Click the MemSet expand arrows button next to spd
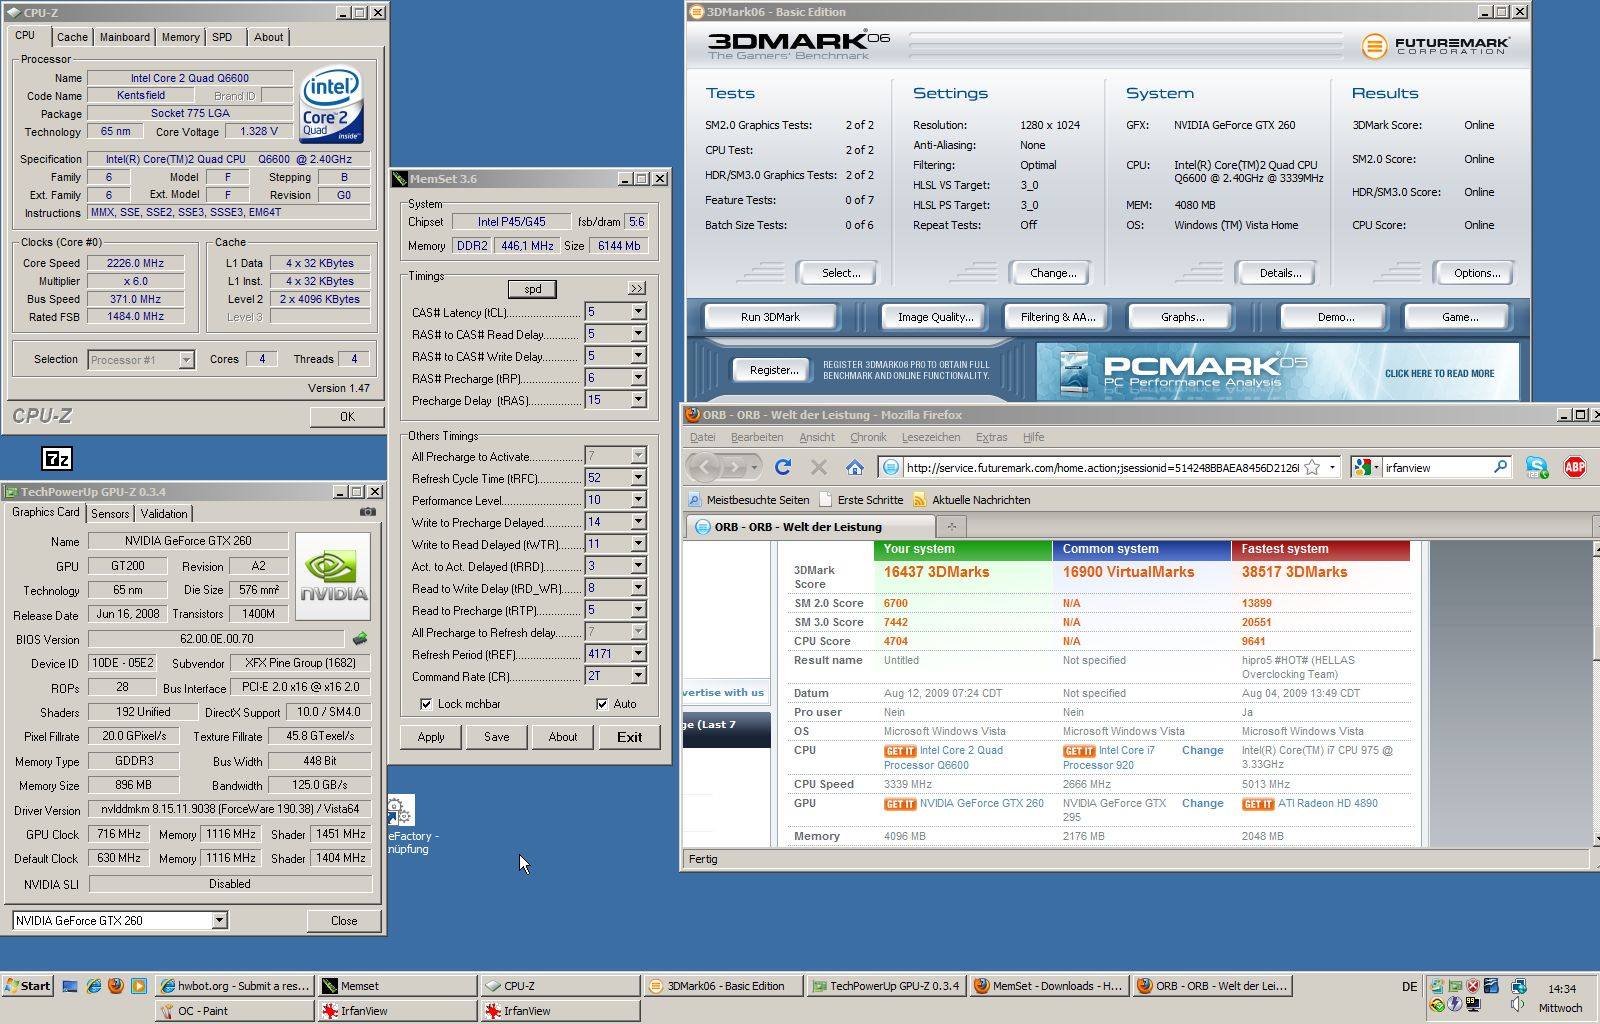 [x=637, y=288]
